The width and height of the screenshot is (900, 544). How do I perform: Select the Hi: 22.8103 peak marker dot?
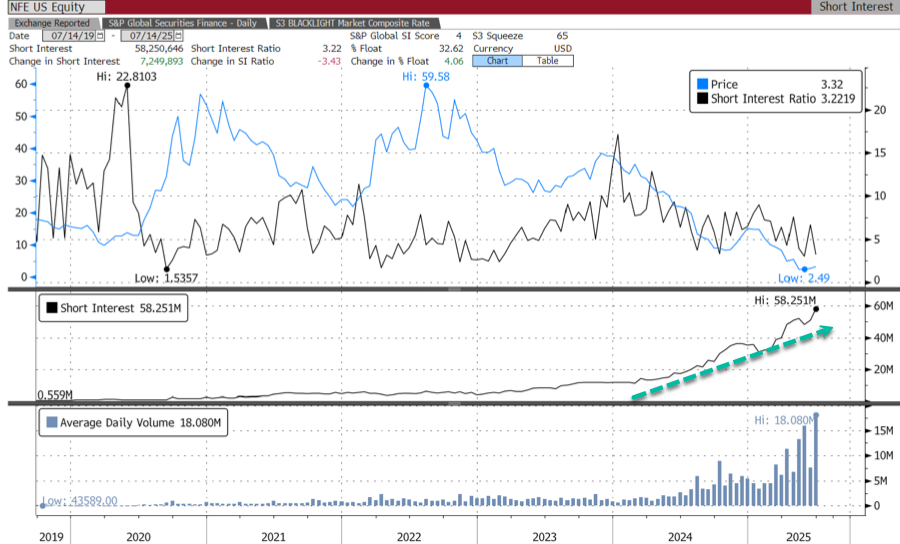(x=128, y=86)
